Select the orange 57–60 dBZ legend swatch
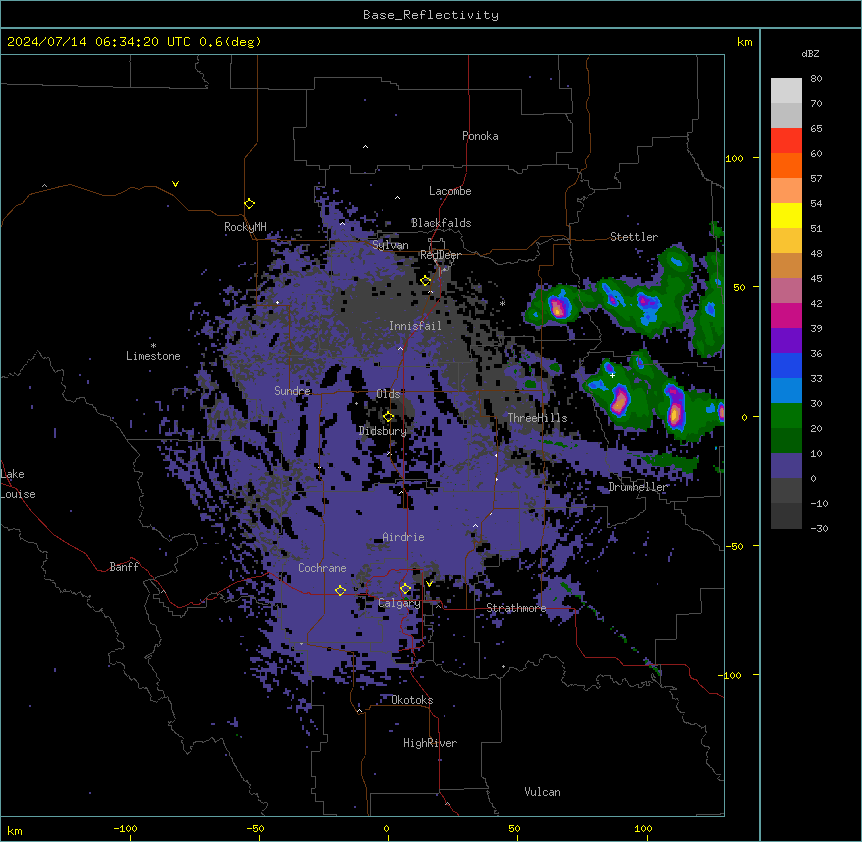This screenshot has height=842, width=862. [786, 165]
